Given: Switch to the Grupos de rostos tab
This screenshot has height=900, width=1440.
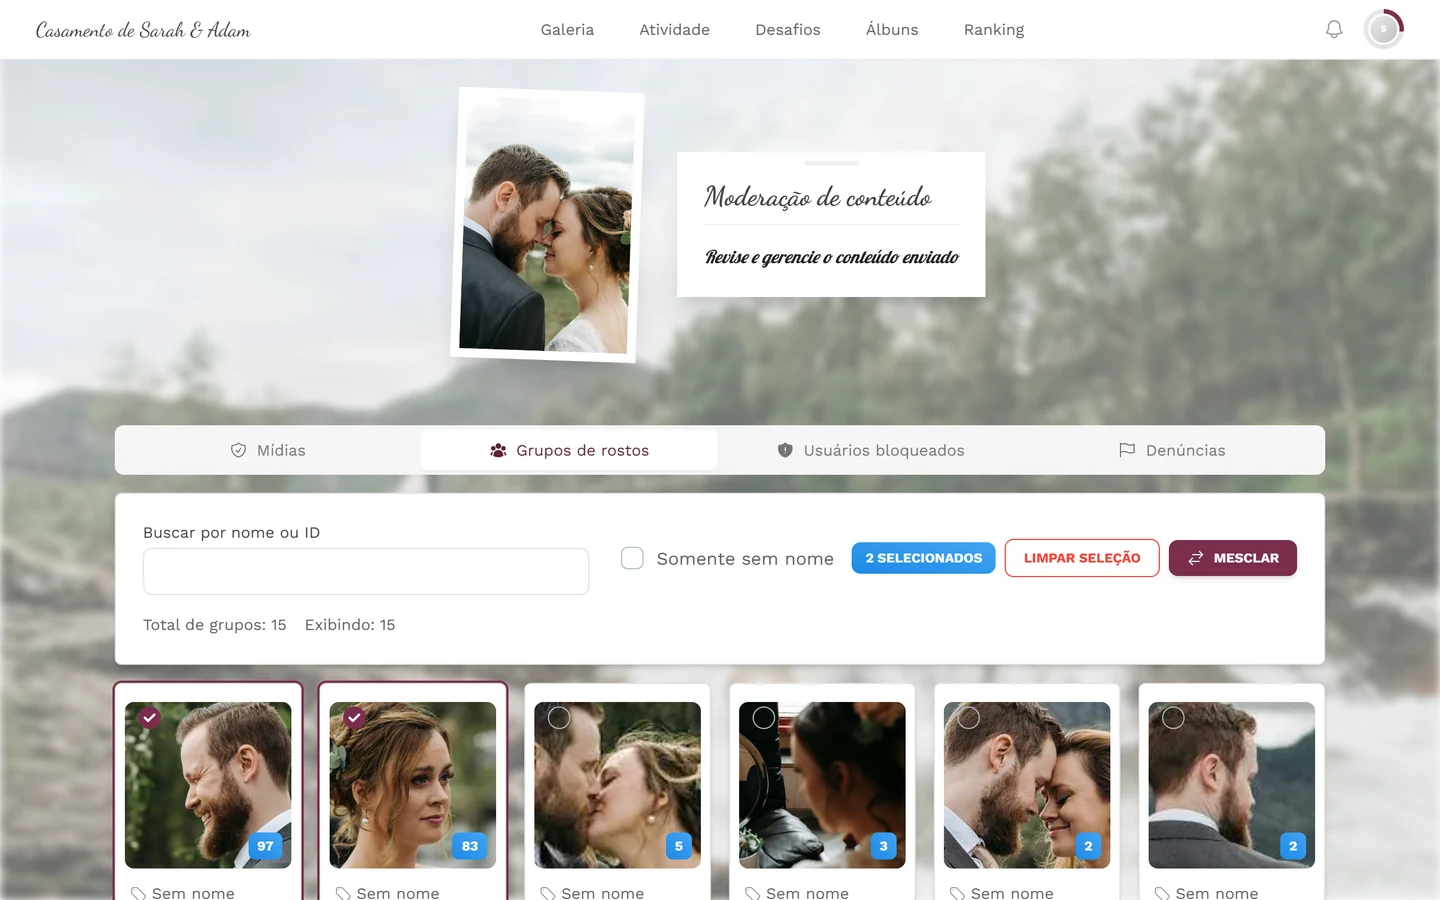Looking at the screenshot, I should pos(569,450).
